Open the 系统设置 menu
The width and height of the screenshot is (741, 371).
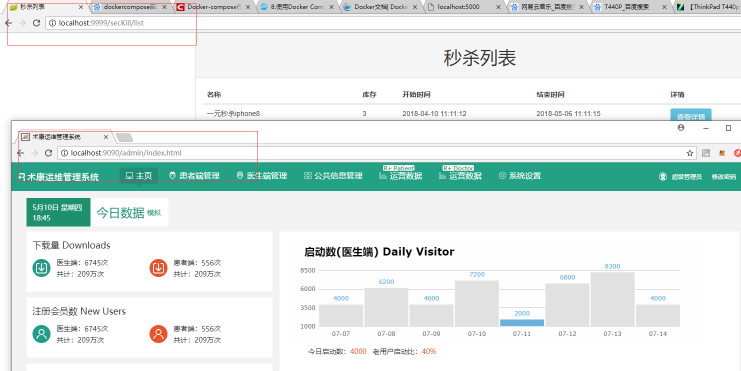click(520, 176)
